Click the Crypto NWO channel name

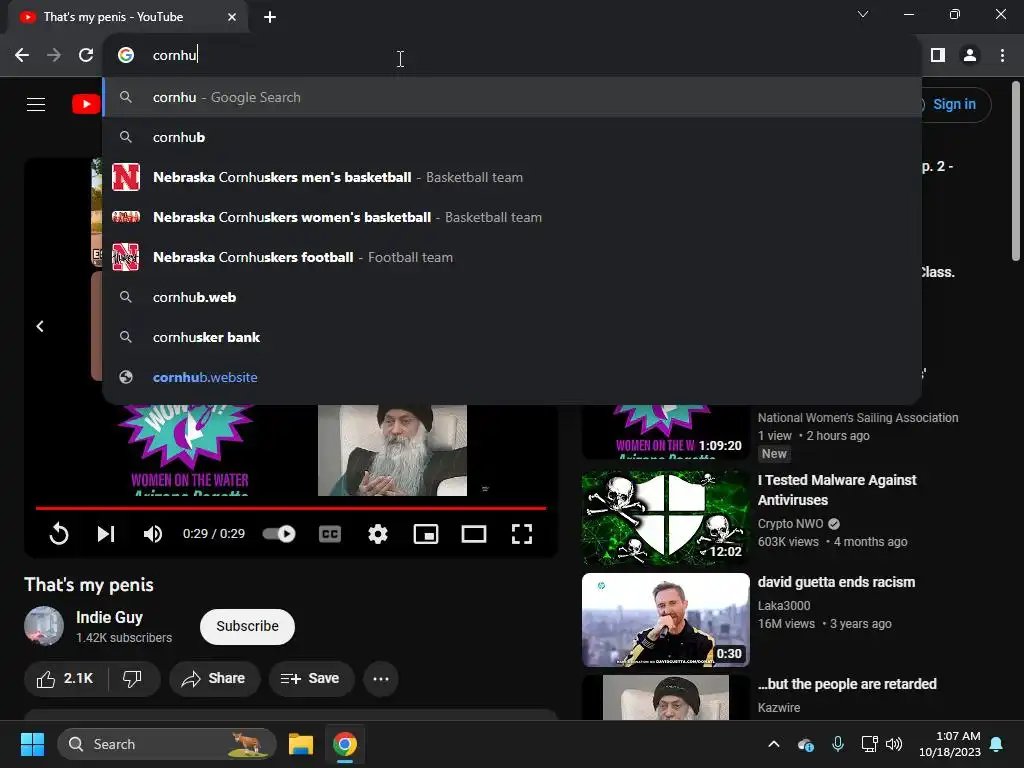pyautogui.click(x=790, y=524)
